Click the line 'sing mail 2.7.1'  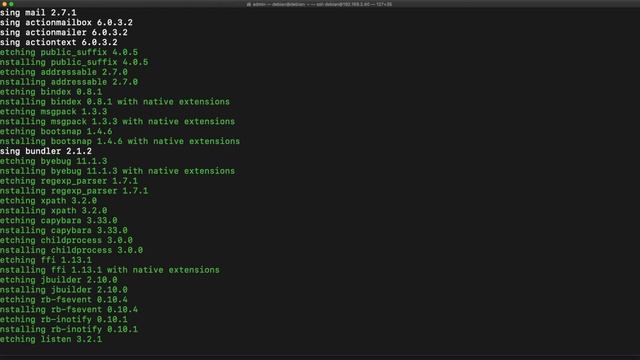(38, 13)
